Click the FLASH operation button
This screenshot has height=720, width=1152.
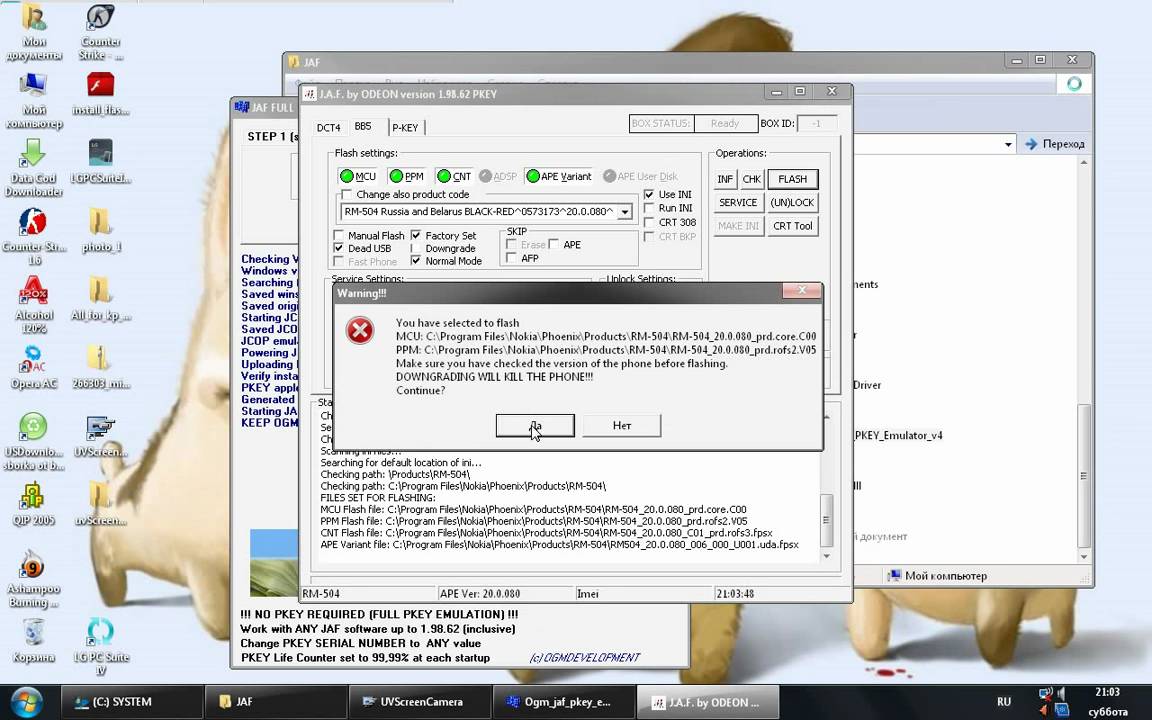[793, 179]
